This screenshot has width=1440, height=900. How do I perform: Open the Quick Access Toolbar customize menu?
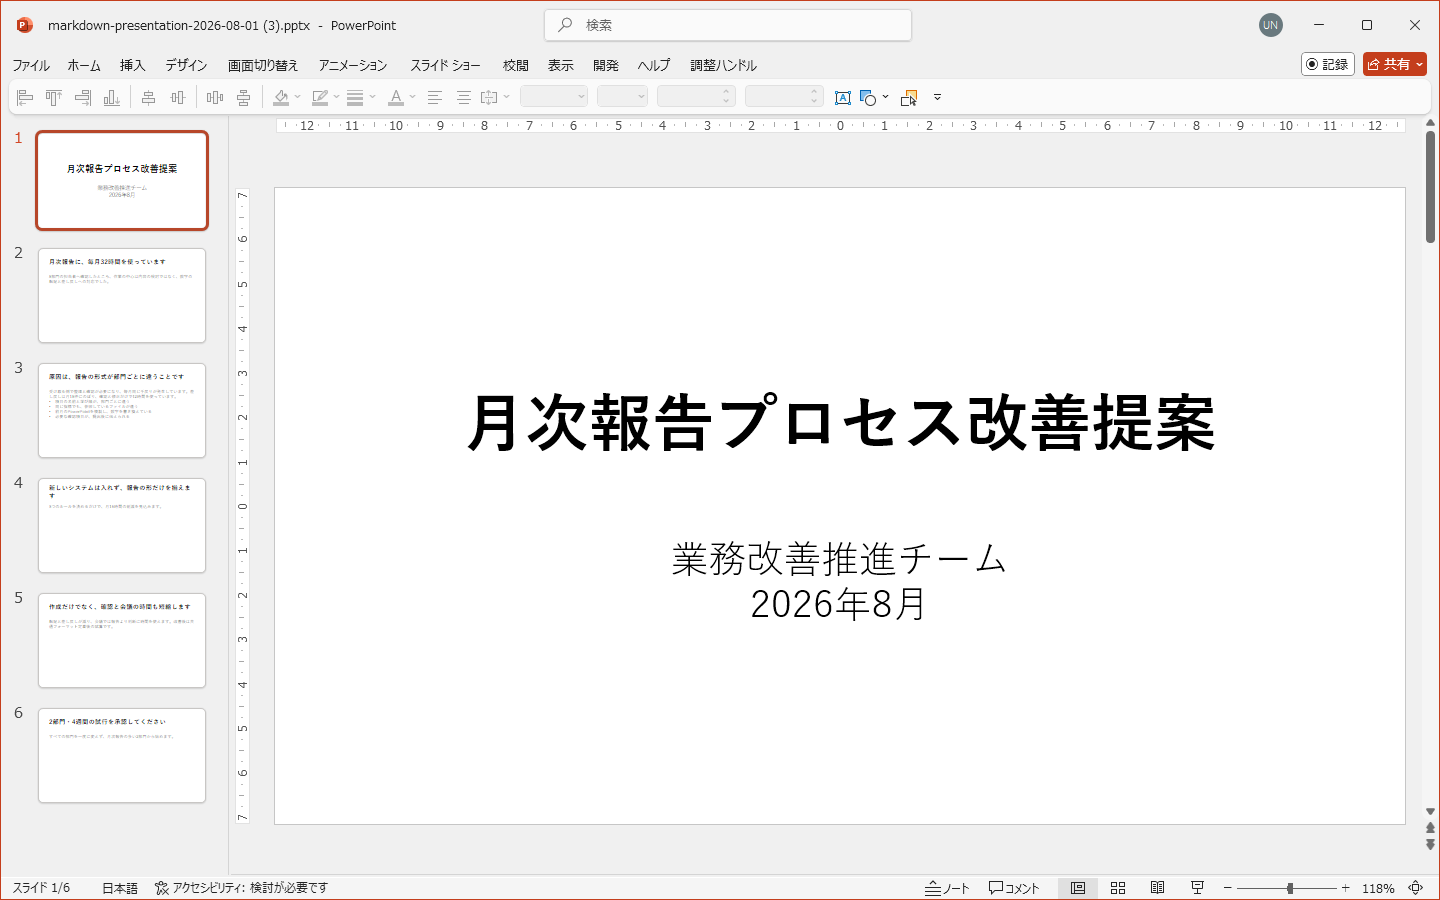point(937,97)
